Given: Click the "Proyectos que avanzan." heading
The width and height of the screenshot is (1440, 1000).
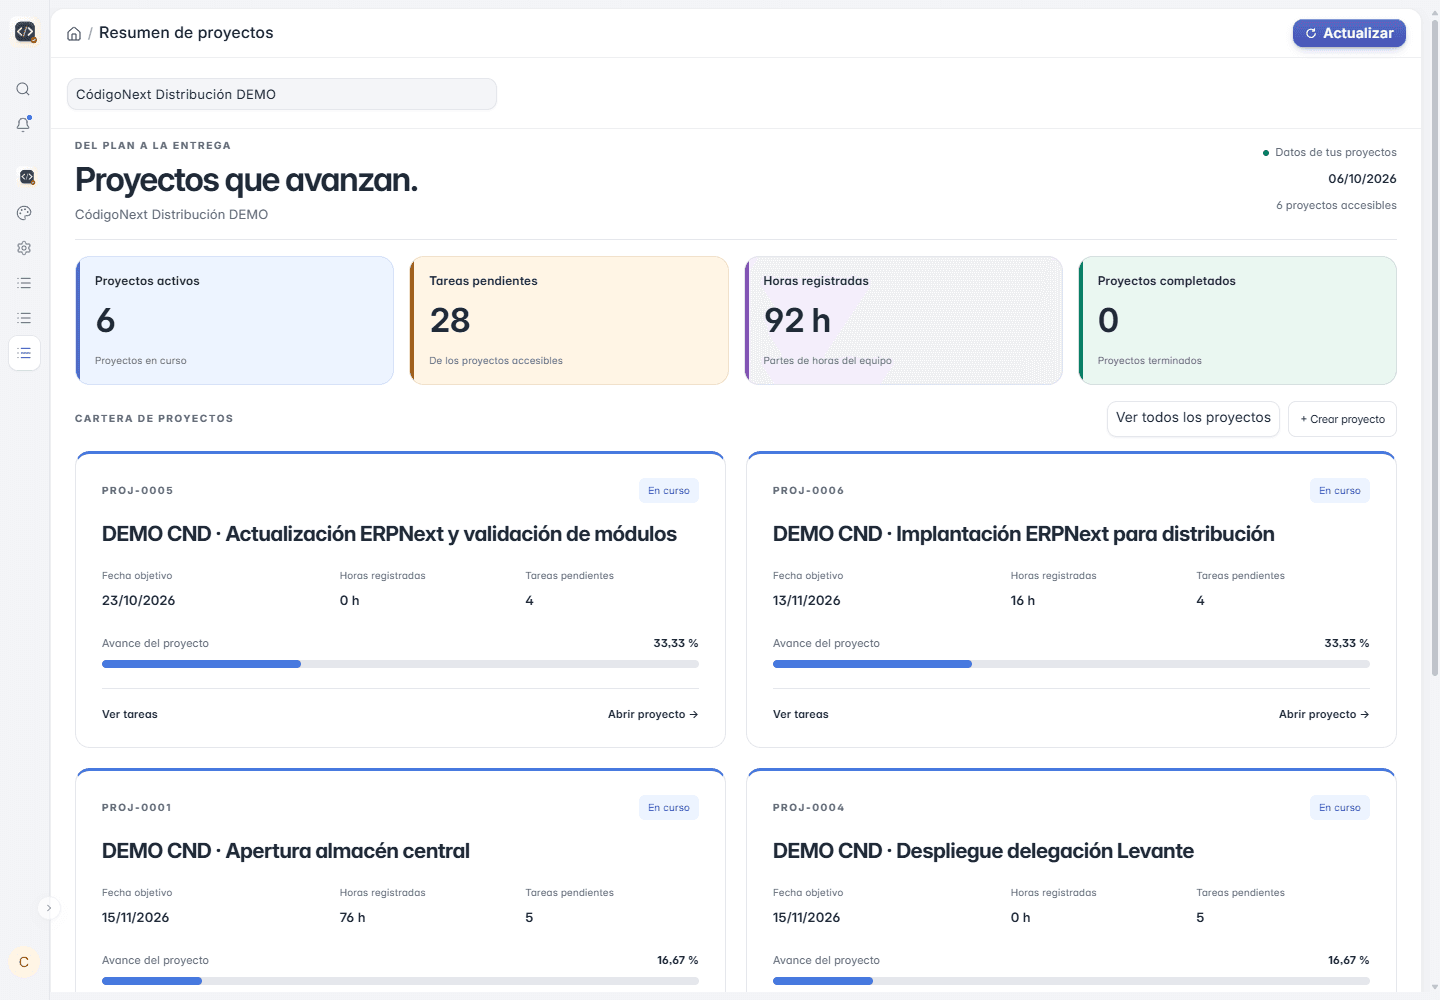Looking at the screenshot, I should (246, 180).
